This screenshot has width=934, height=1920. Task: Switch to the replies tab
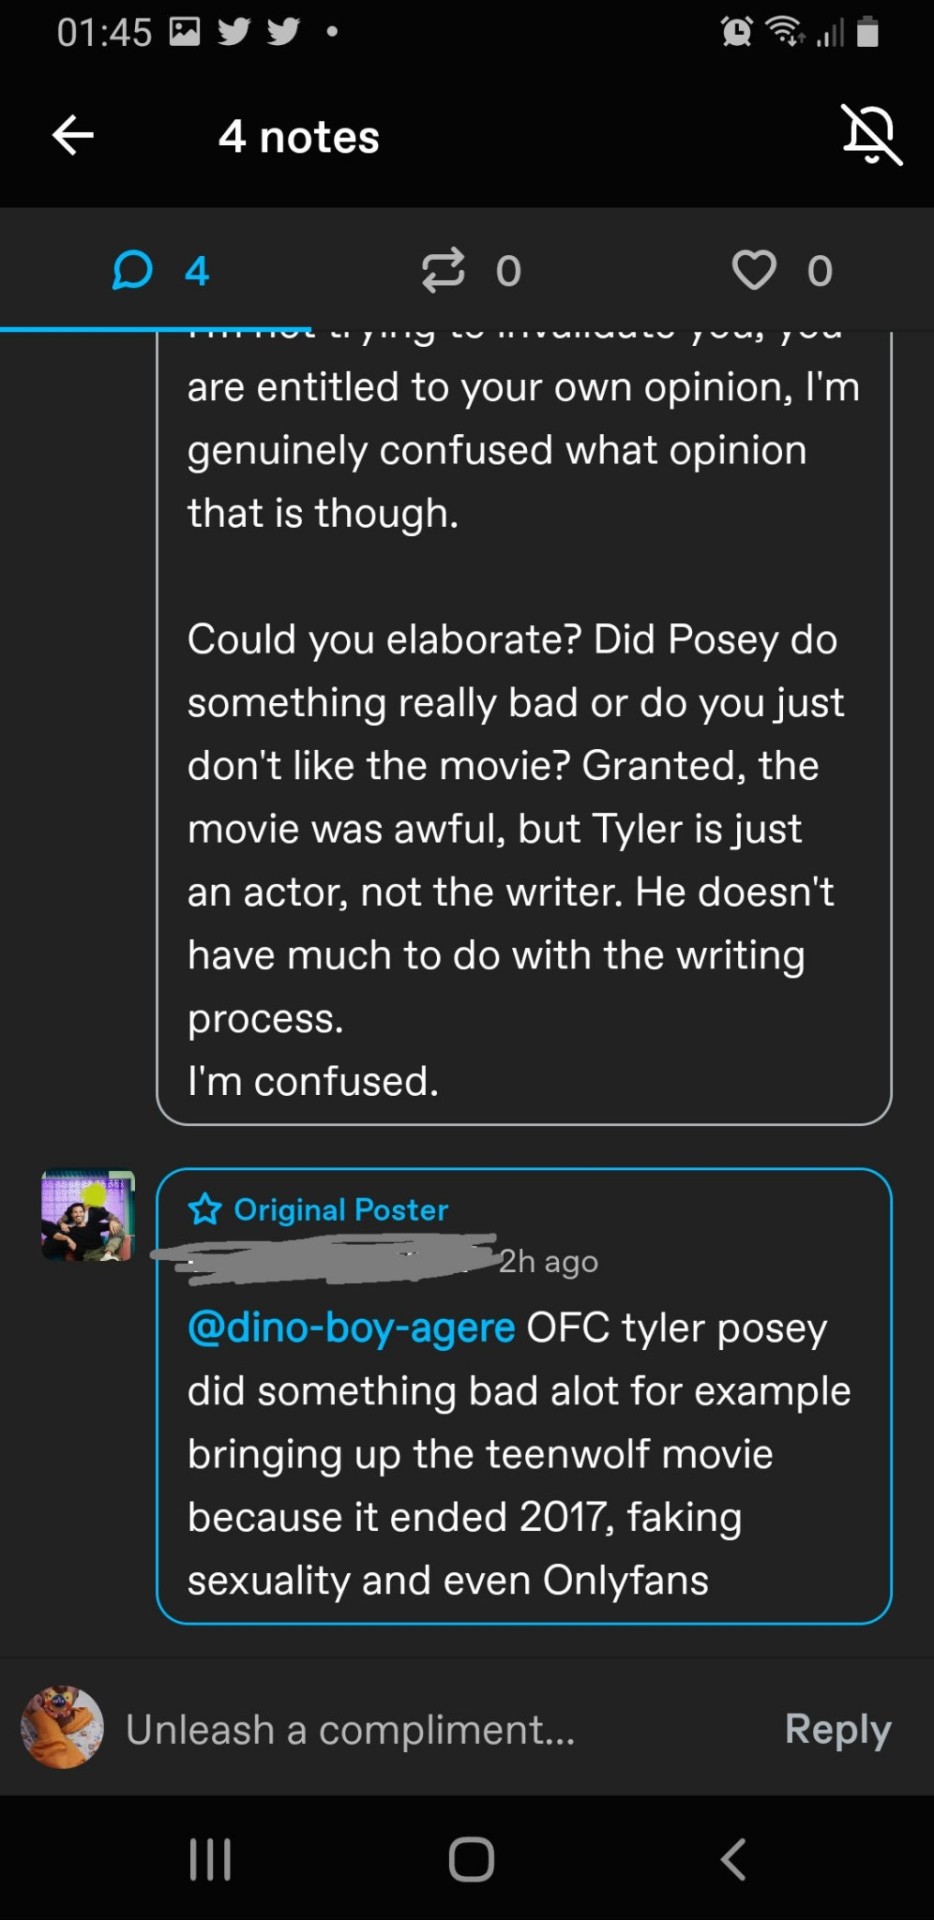tap(160, 271)
